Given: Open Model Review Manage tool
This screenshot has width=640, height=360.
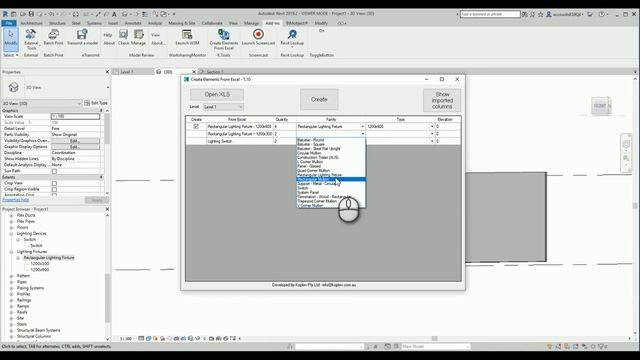Looking at the screenshot, I should tap(138, 37).
